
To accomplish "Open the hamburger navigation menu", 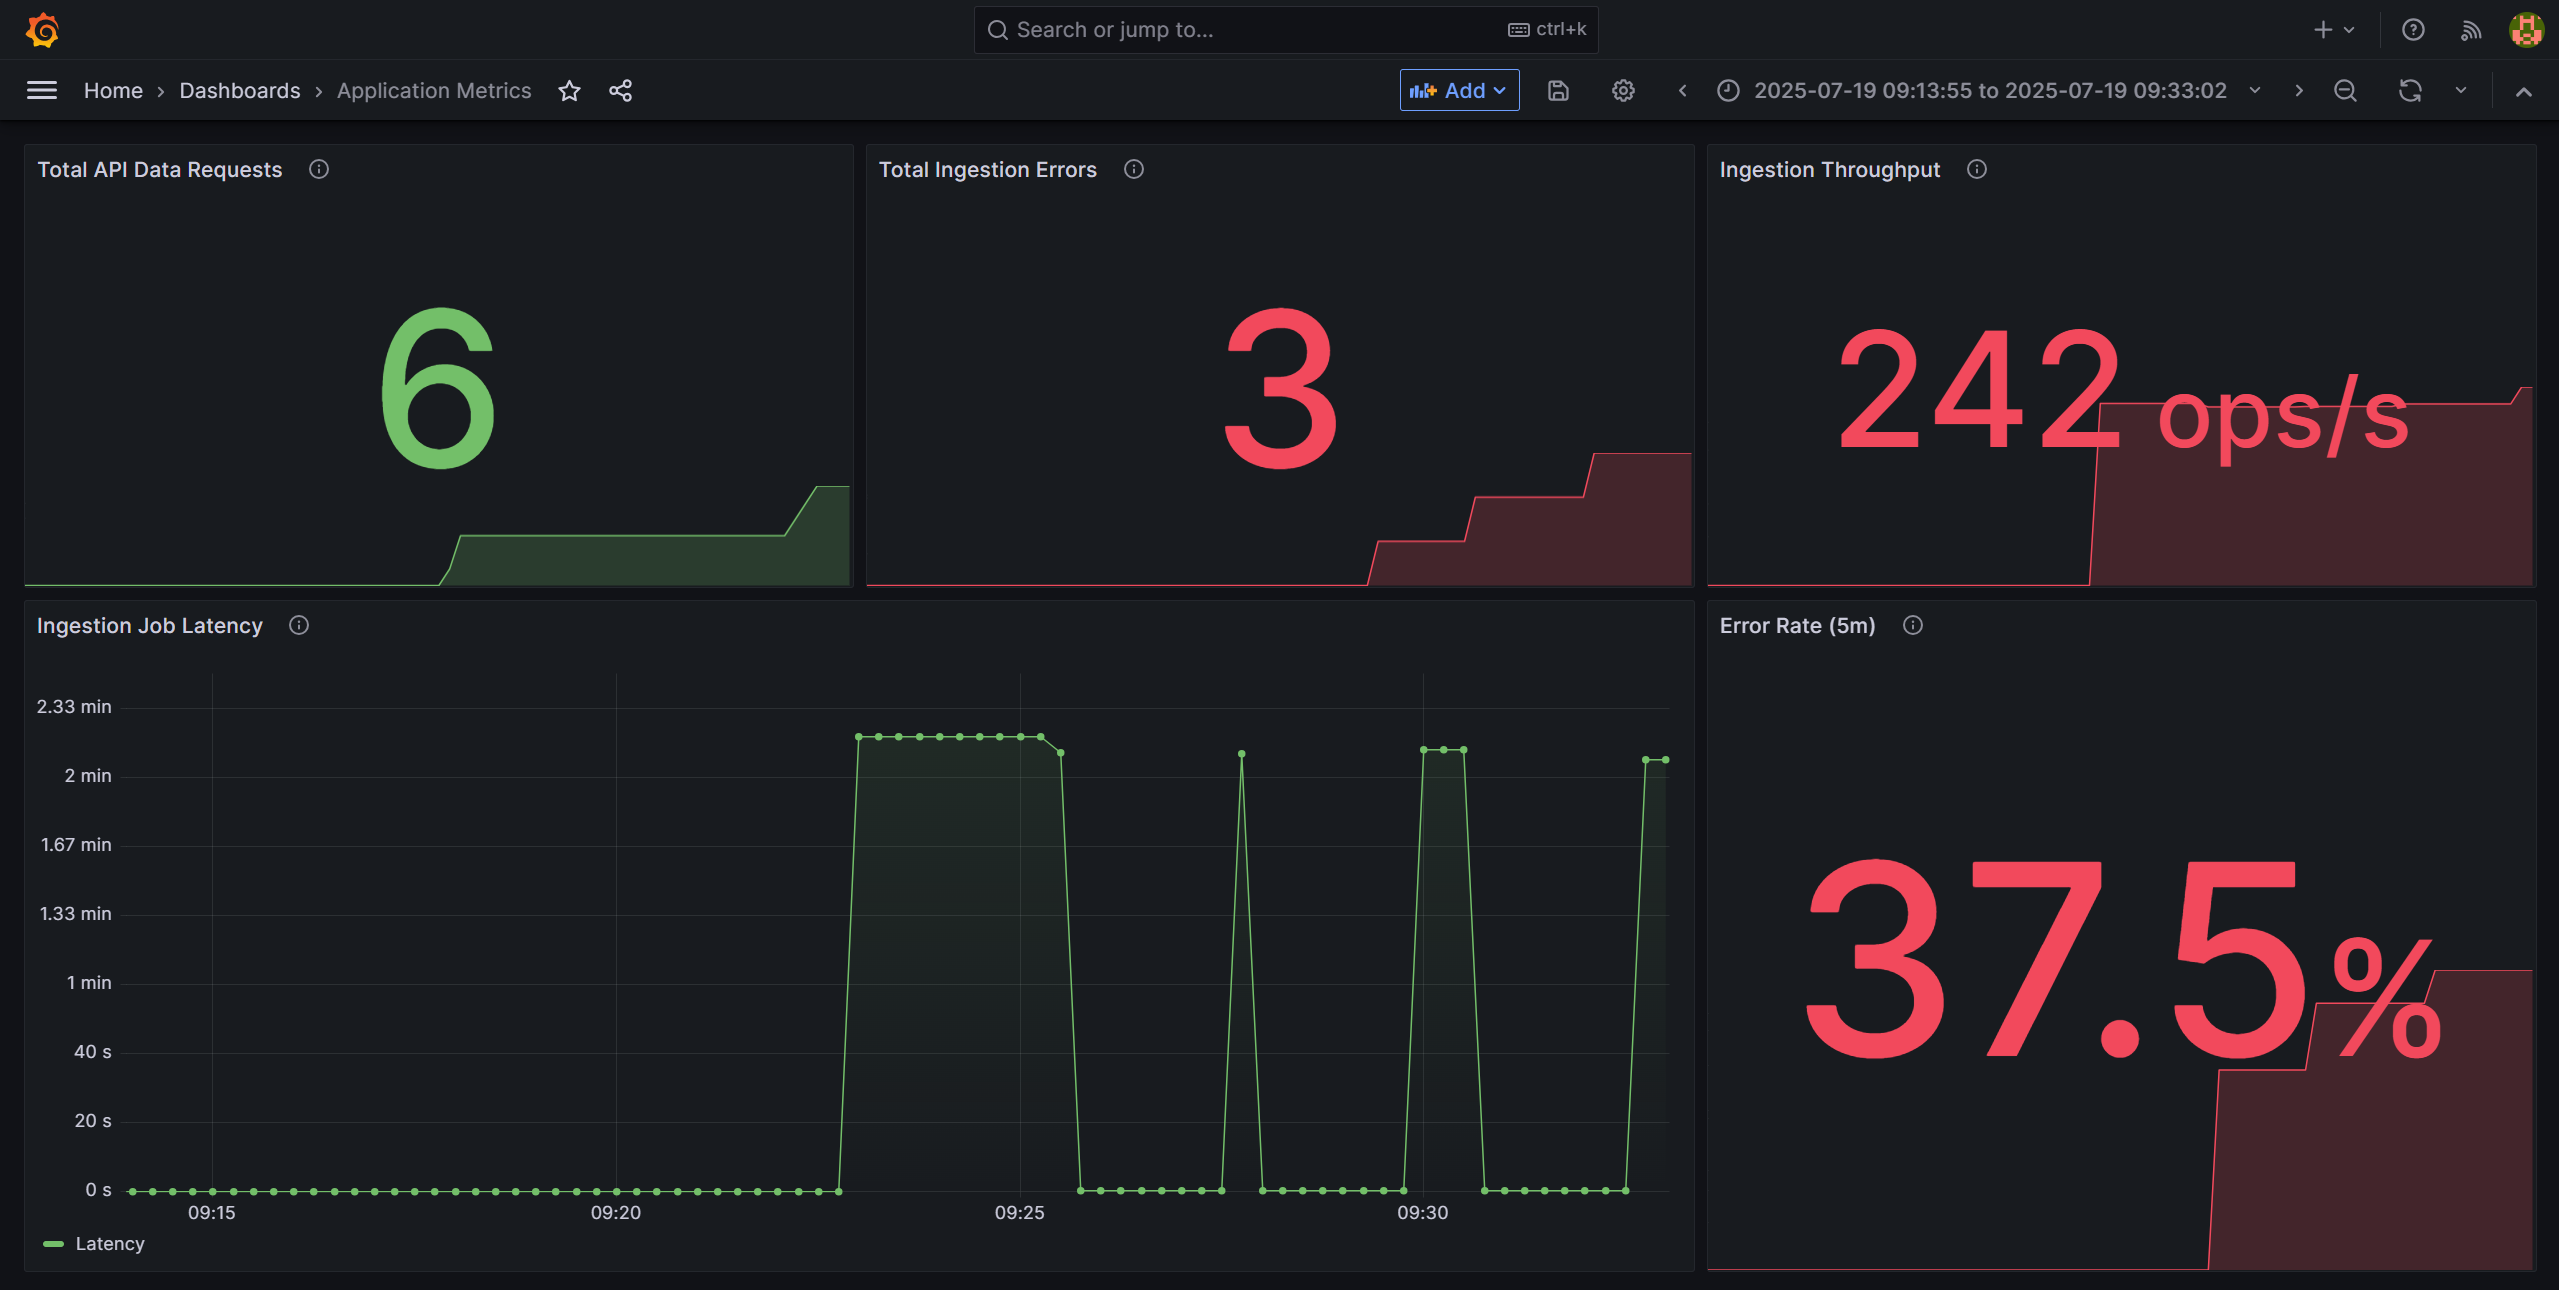I will 41,91.
